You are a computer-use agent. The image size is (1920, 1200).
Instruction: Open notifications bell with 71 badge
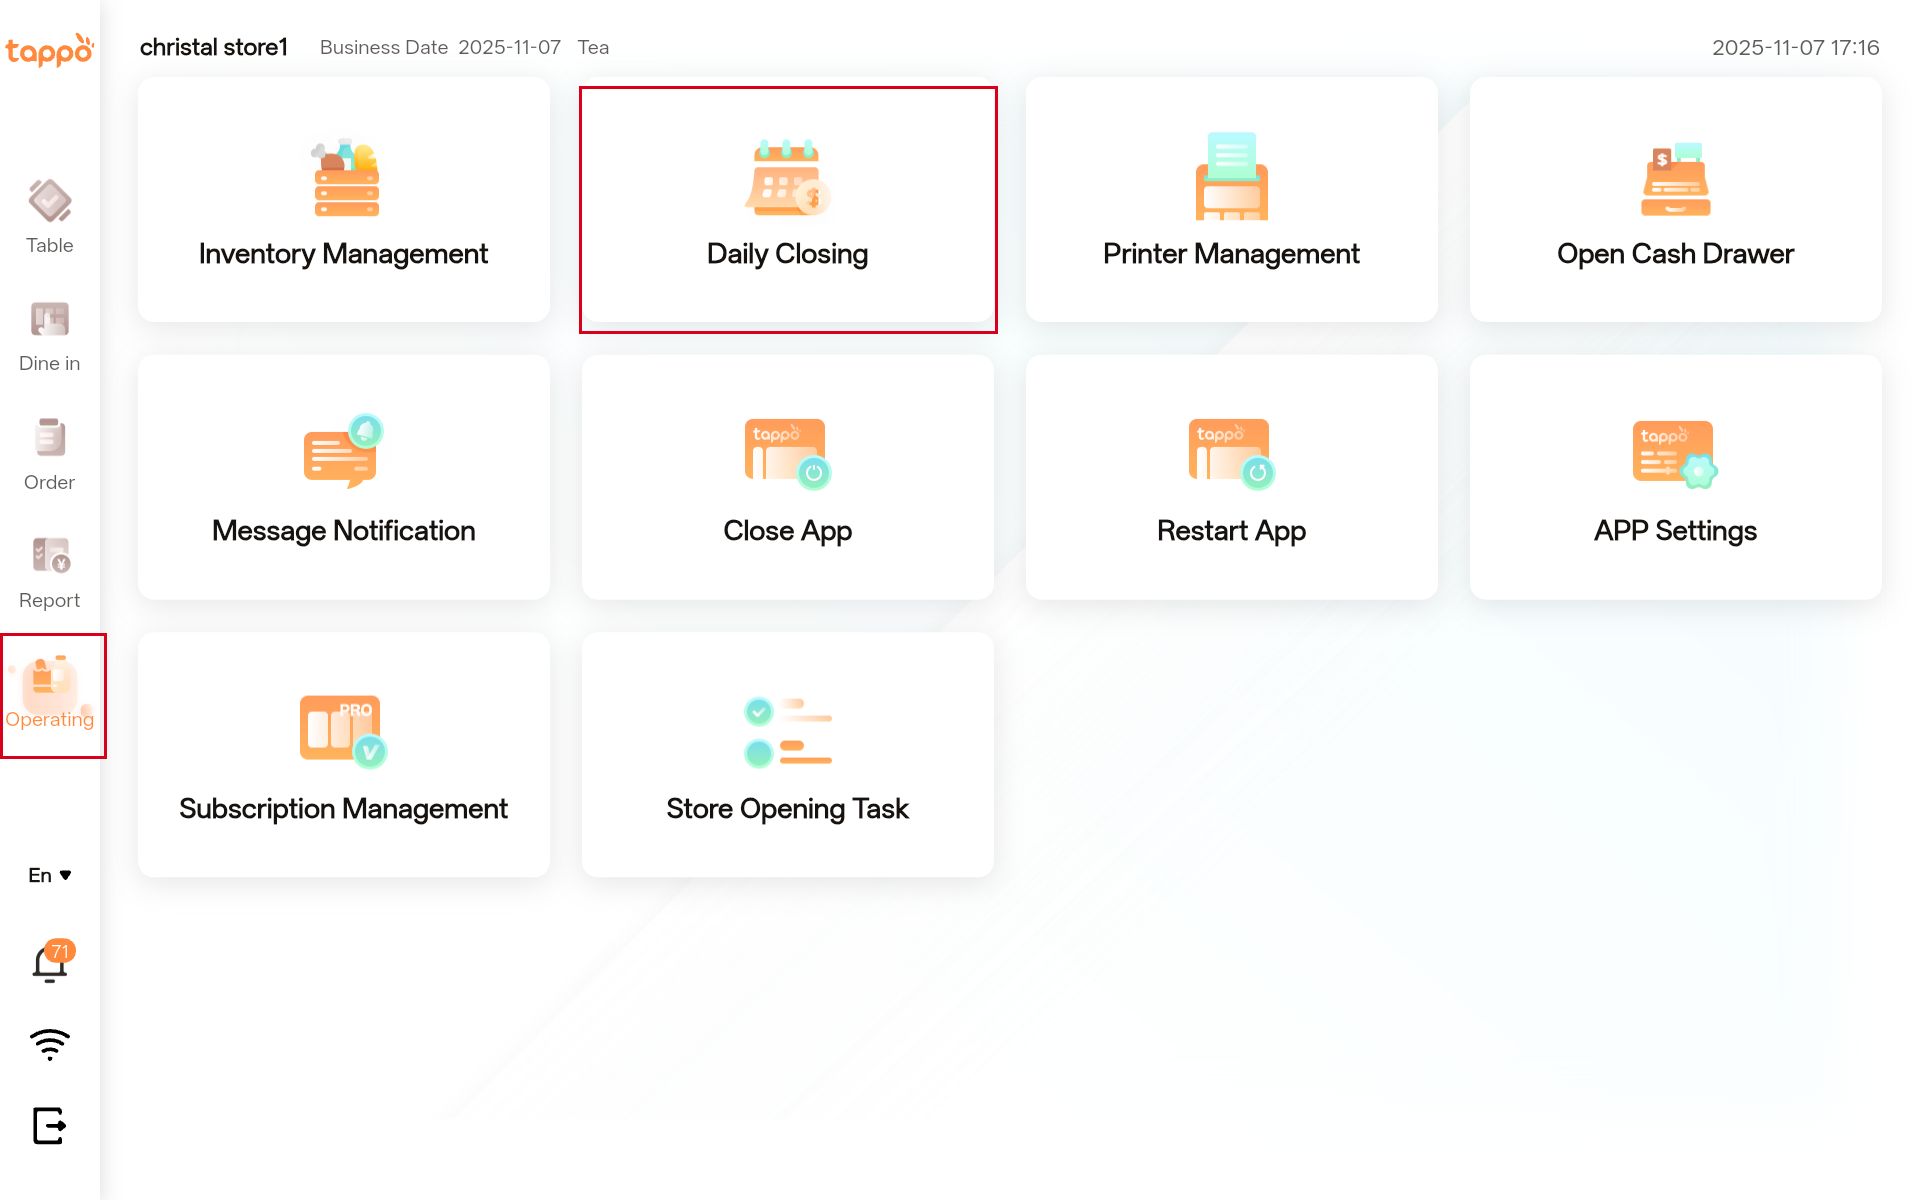(49, 963)
